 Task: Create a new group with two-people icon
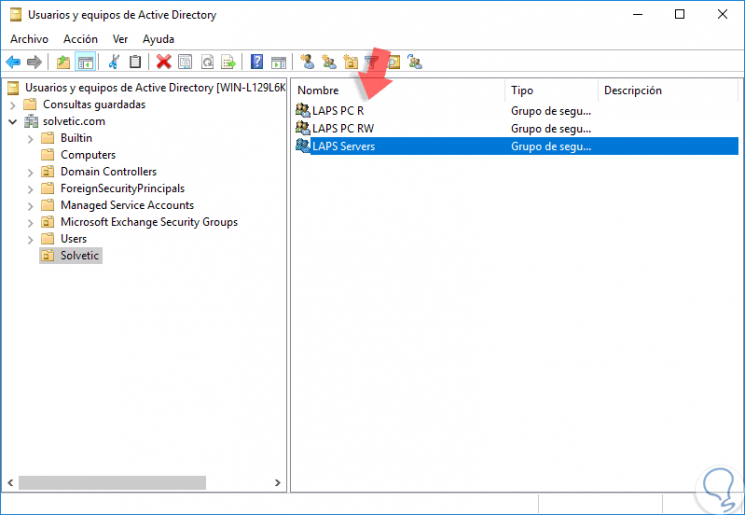(x=329, y=62)
